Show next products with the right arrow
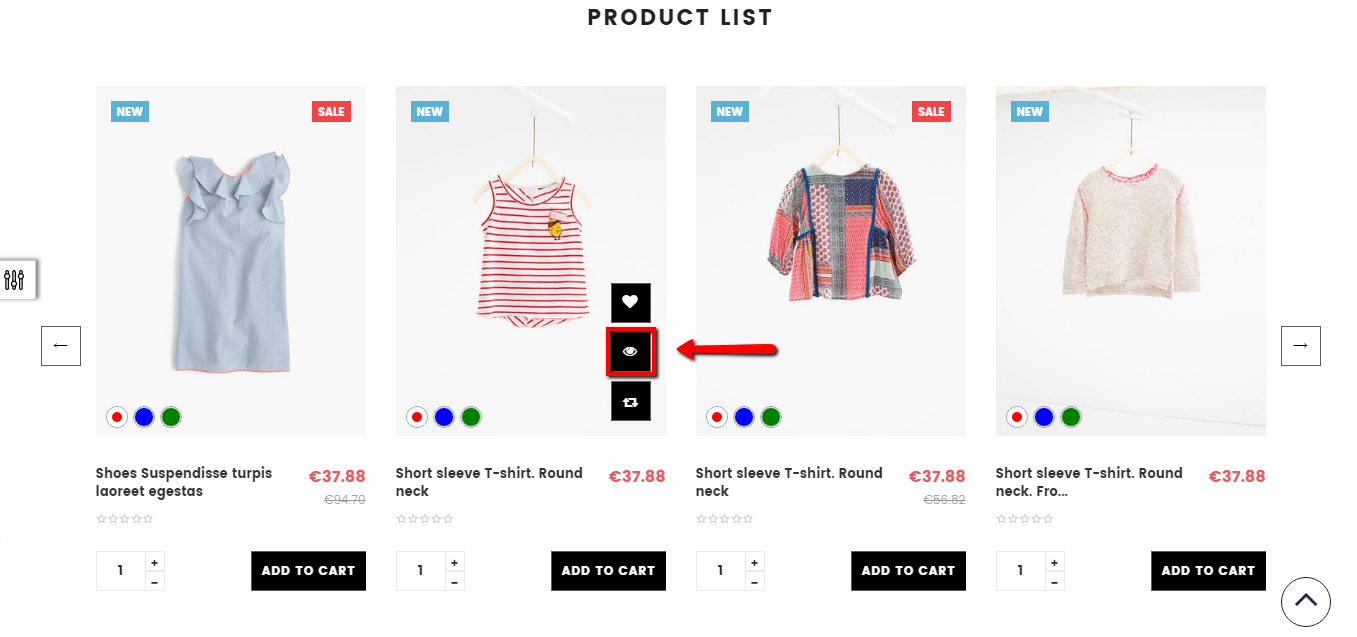 click(x=1300, y=346)
